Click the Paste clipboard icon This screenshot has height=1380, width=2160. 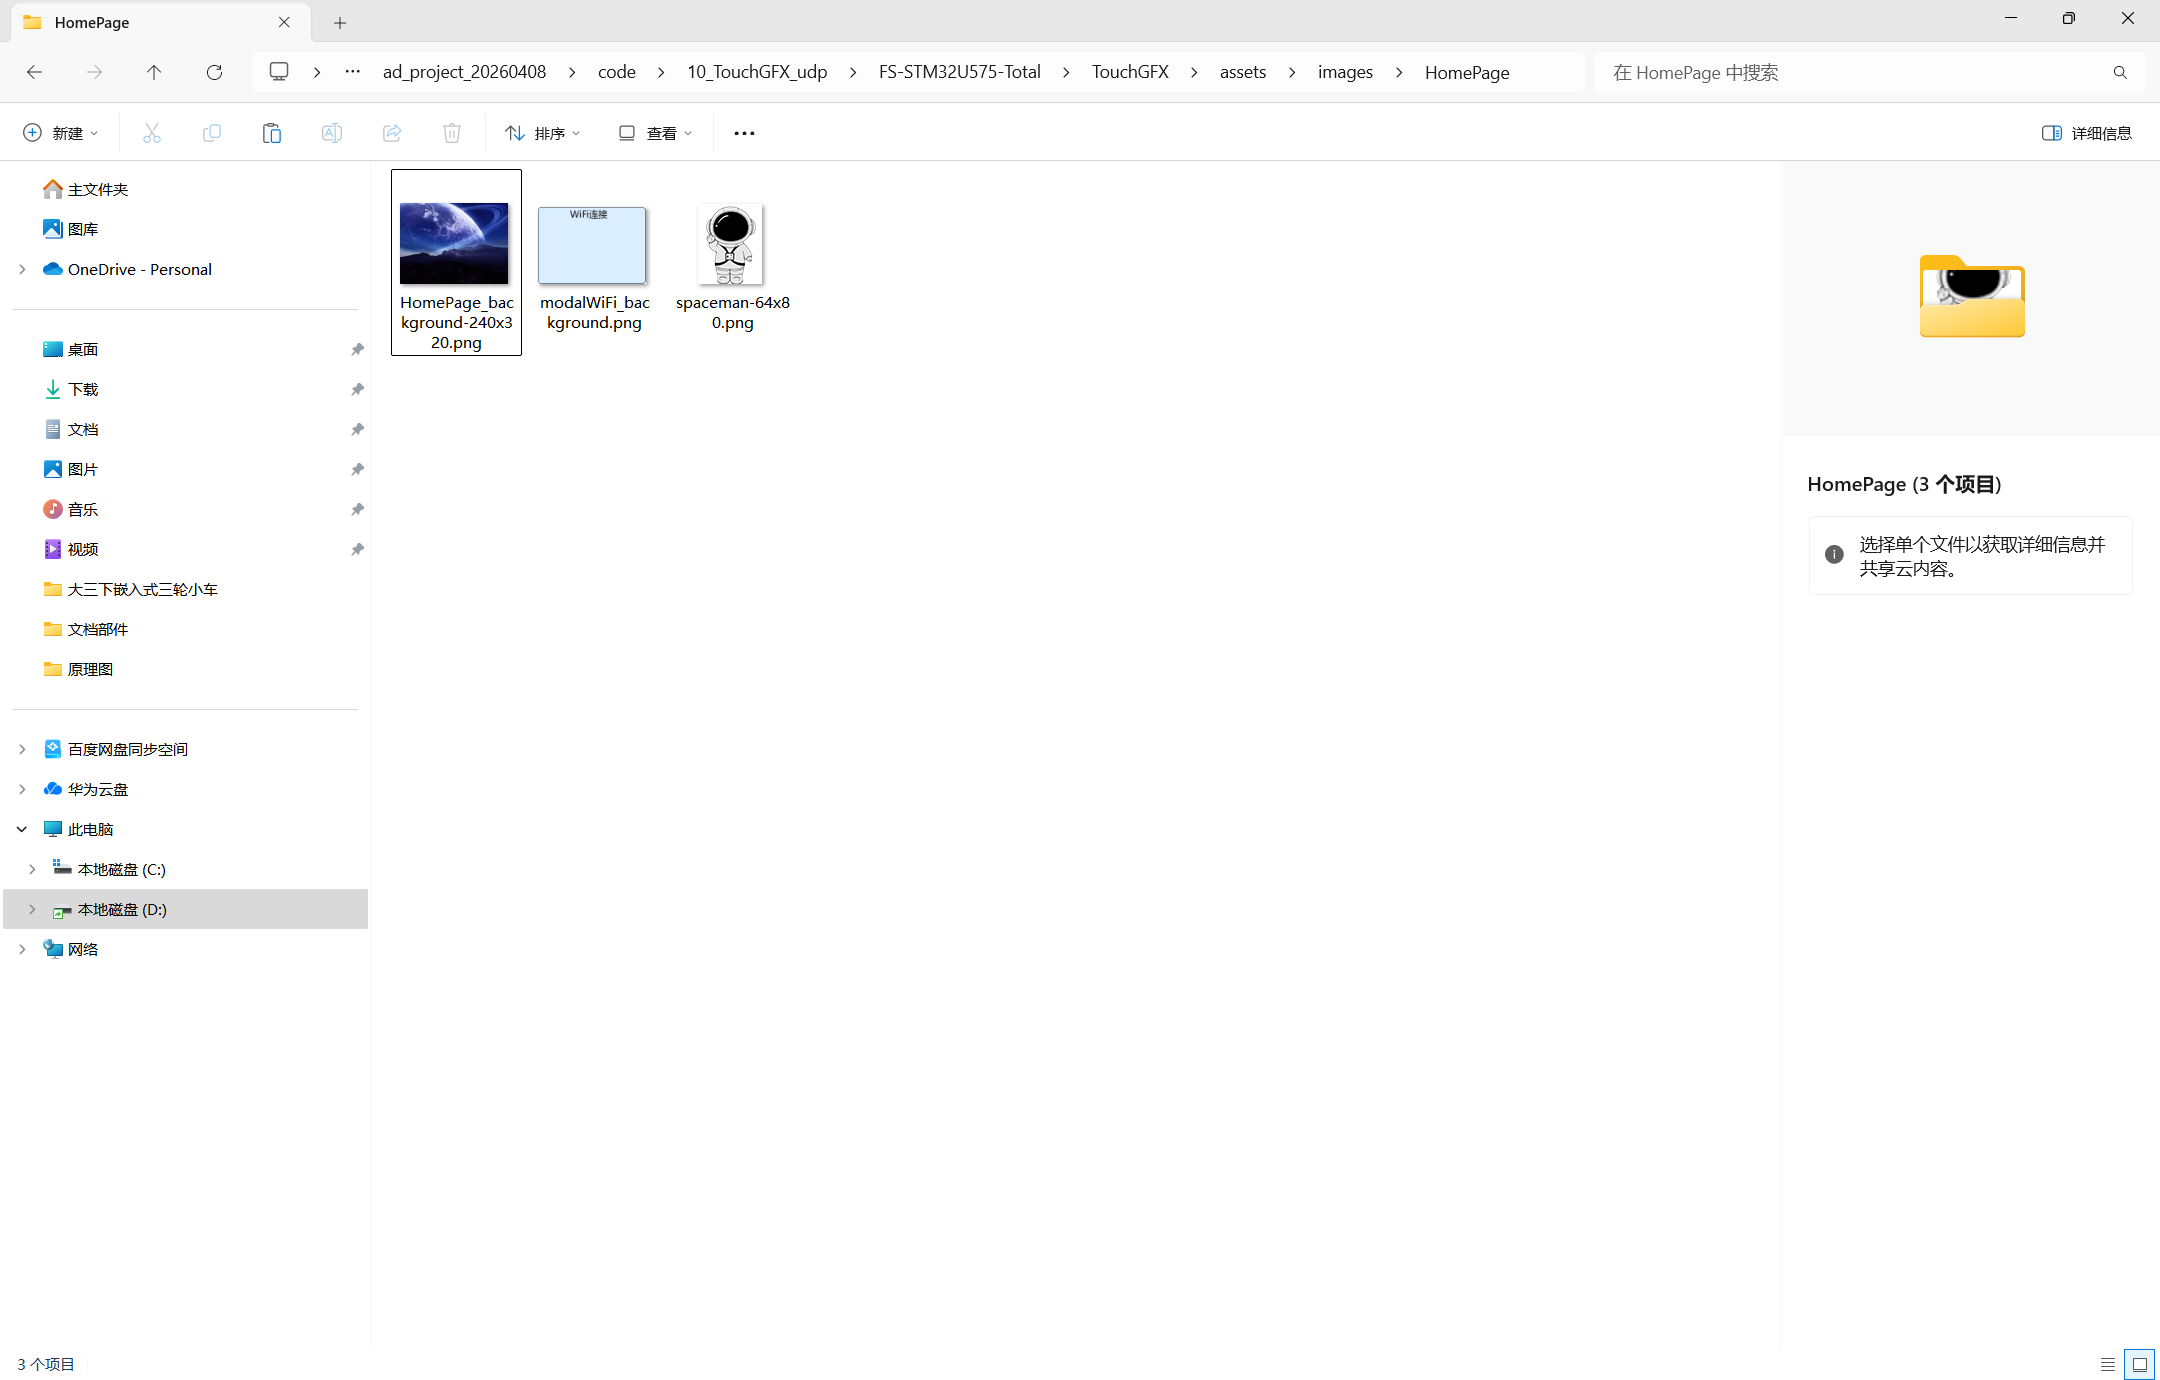coord(272,133)
